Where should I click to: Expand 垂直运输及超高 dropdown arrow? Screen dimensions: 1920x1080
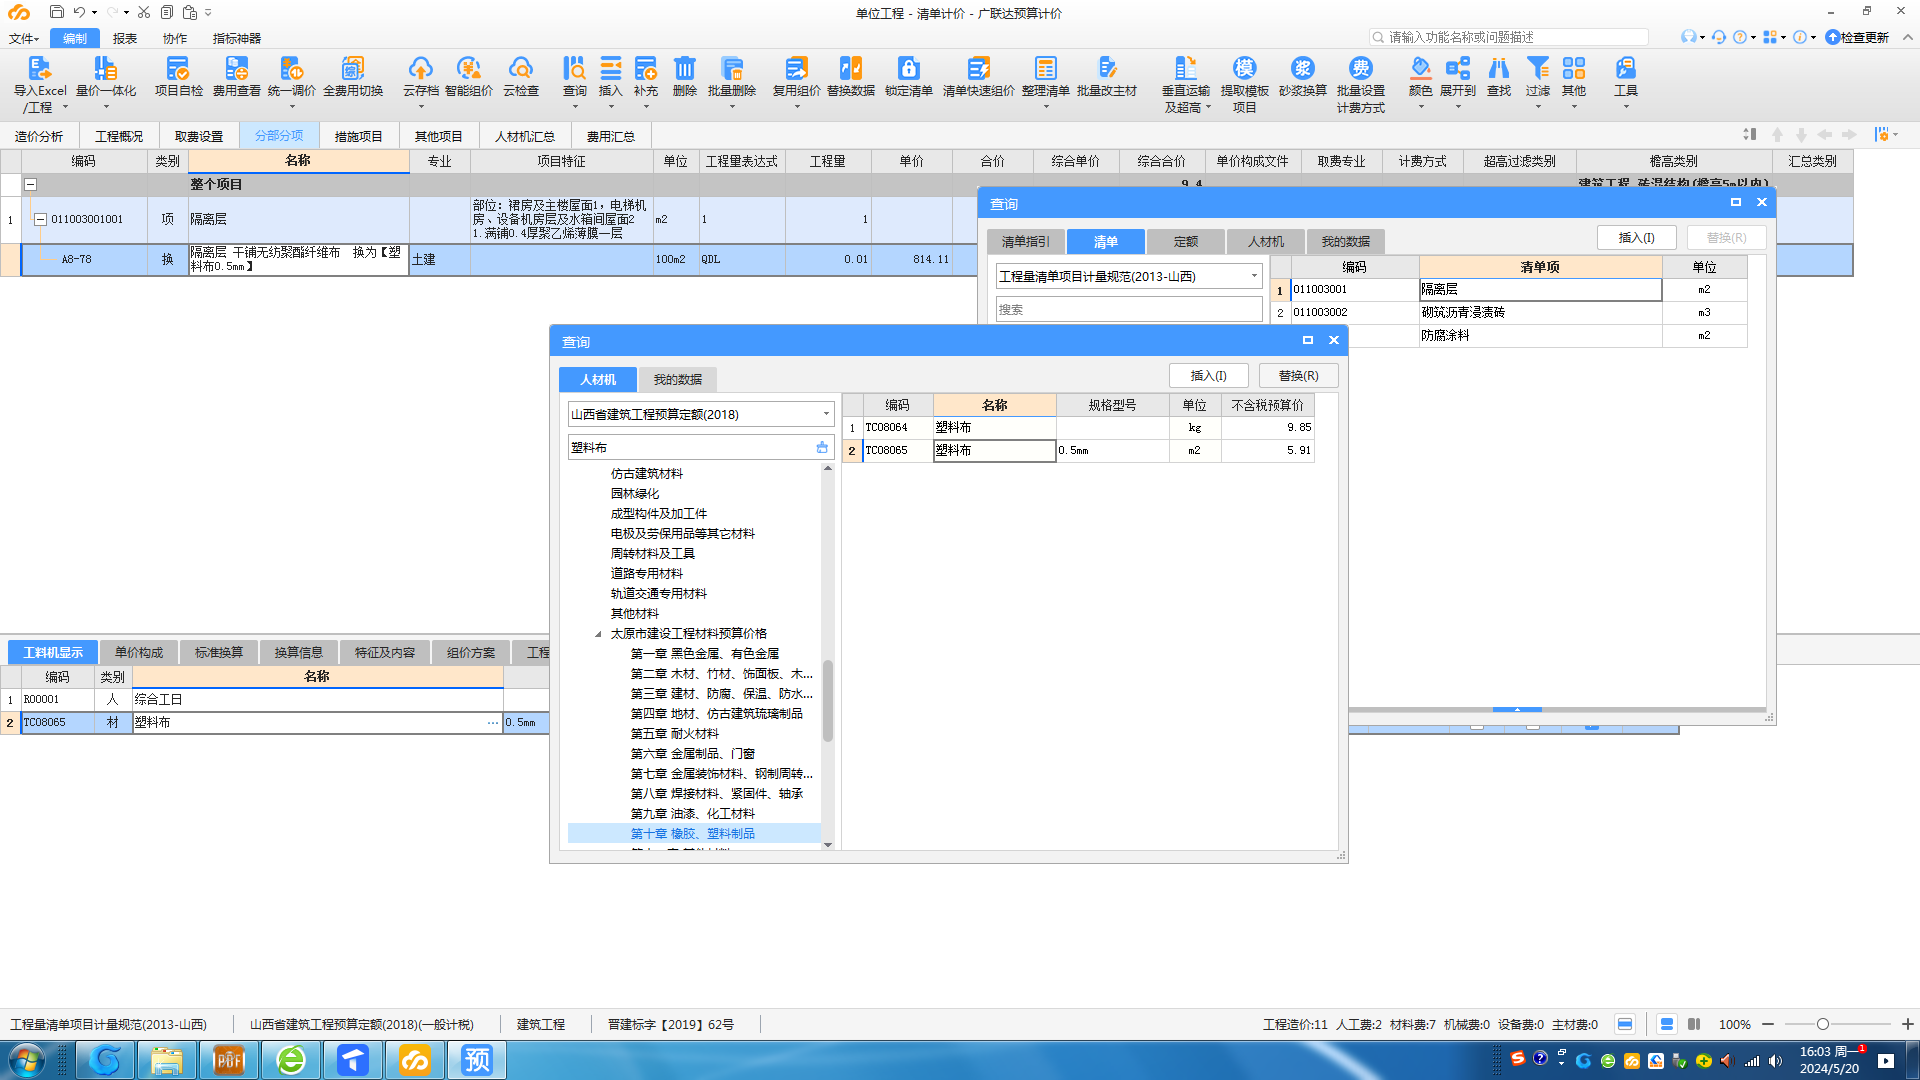[1208, 107]
